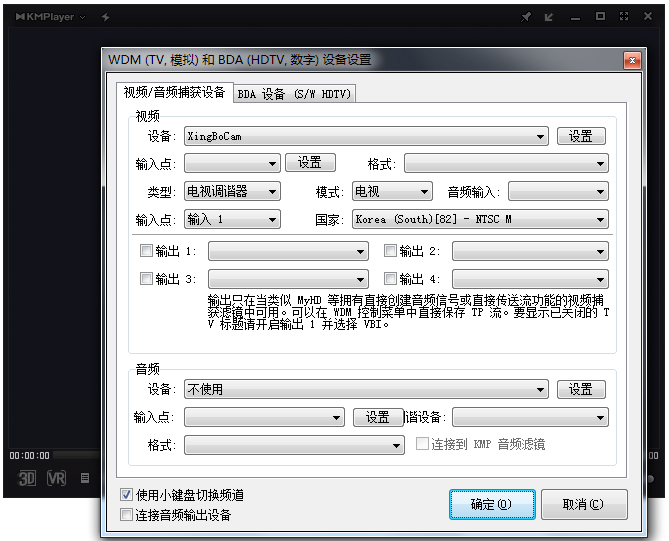Enable VR mode in KMPlayer
The height and width of the screenshot is (541, 669).
tap(56, 478)
